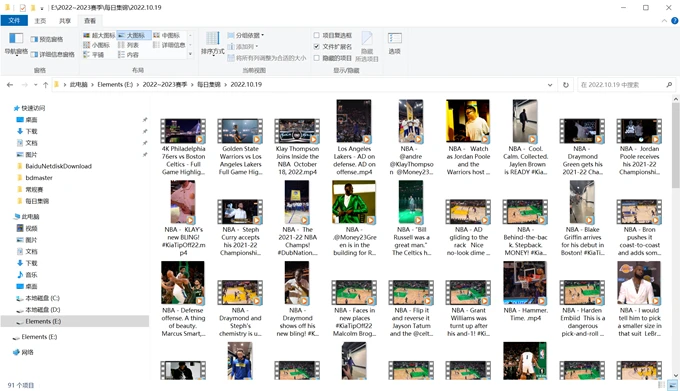Toggle the 预览窗格 preview pane
This screenshot has width=680, height=391.
(47, 39)
